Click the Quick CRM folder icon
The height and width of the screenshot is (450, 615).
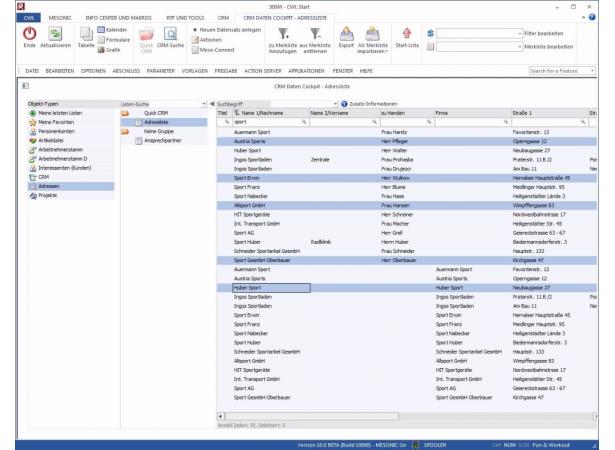point(146,35)
